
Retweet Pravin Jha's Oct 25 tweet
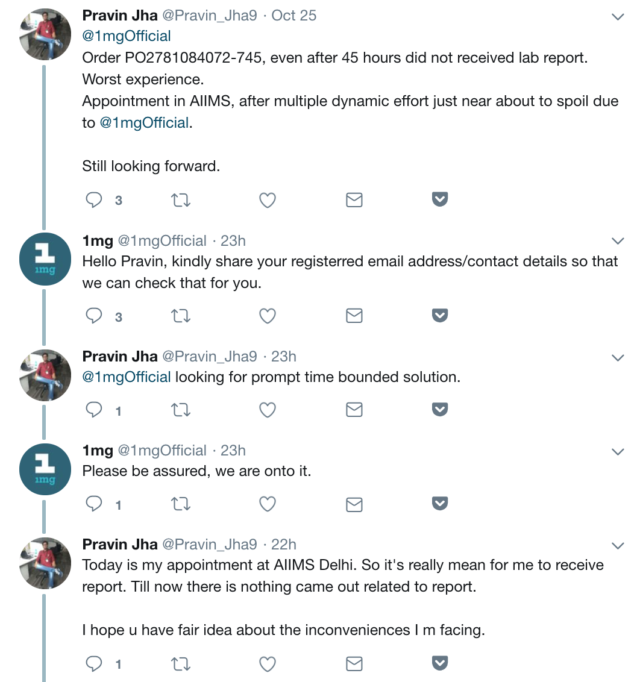[180, 200]
